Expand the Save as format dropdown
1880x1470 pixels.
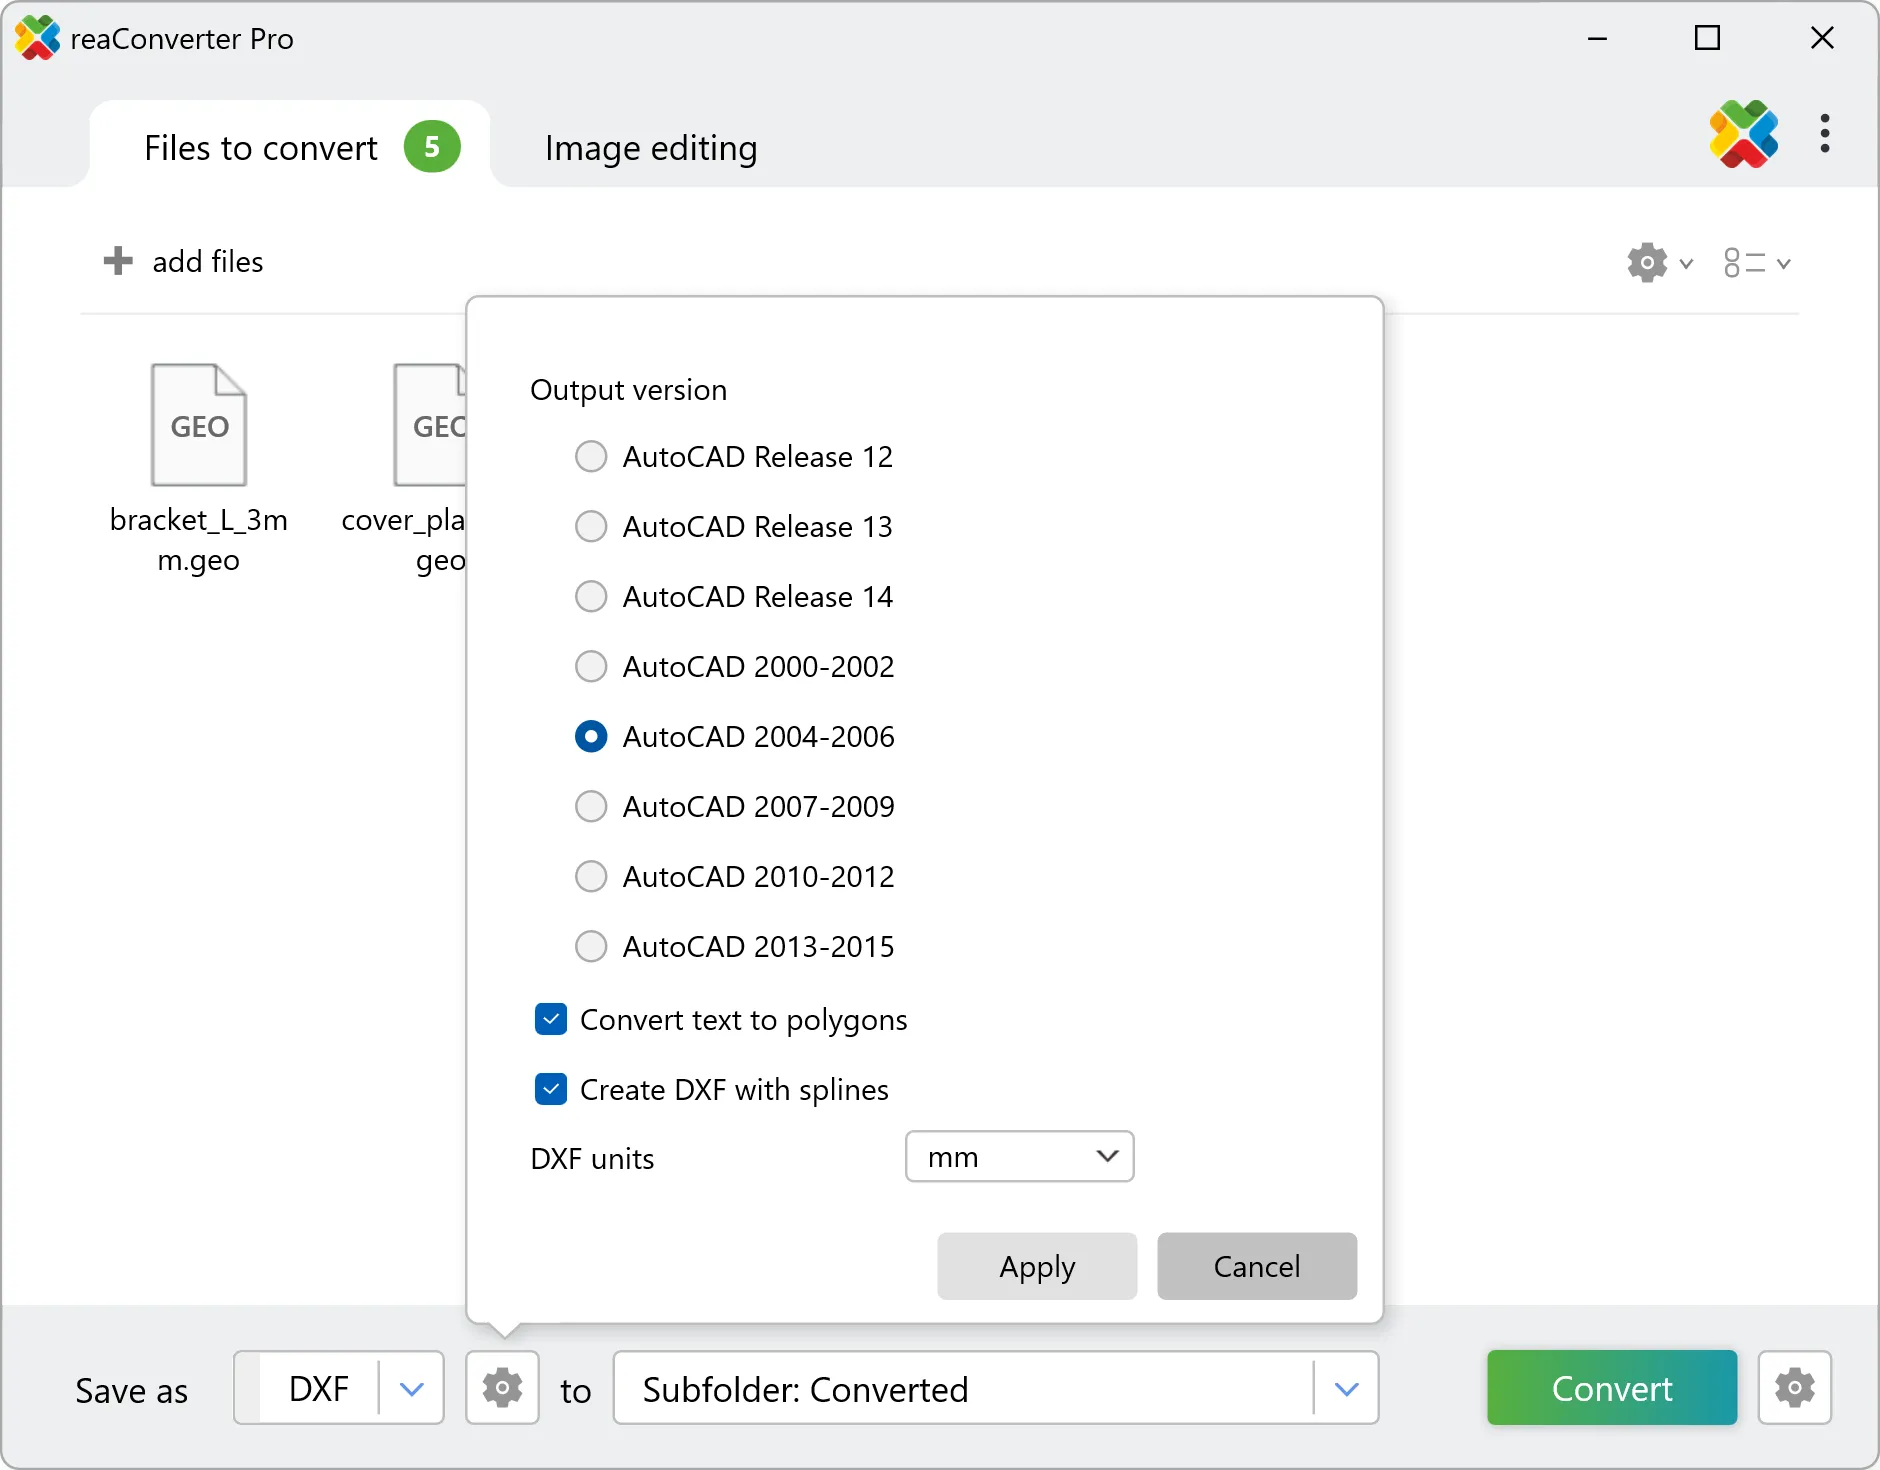tap(410, 1388)
